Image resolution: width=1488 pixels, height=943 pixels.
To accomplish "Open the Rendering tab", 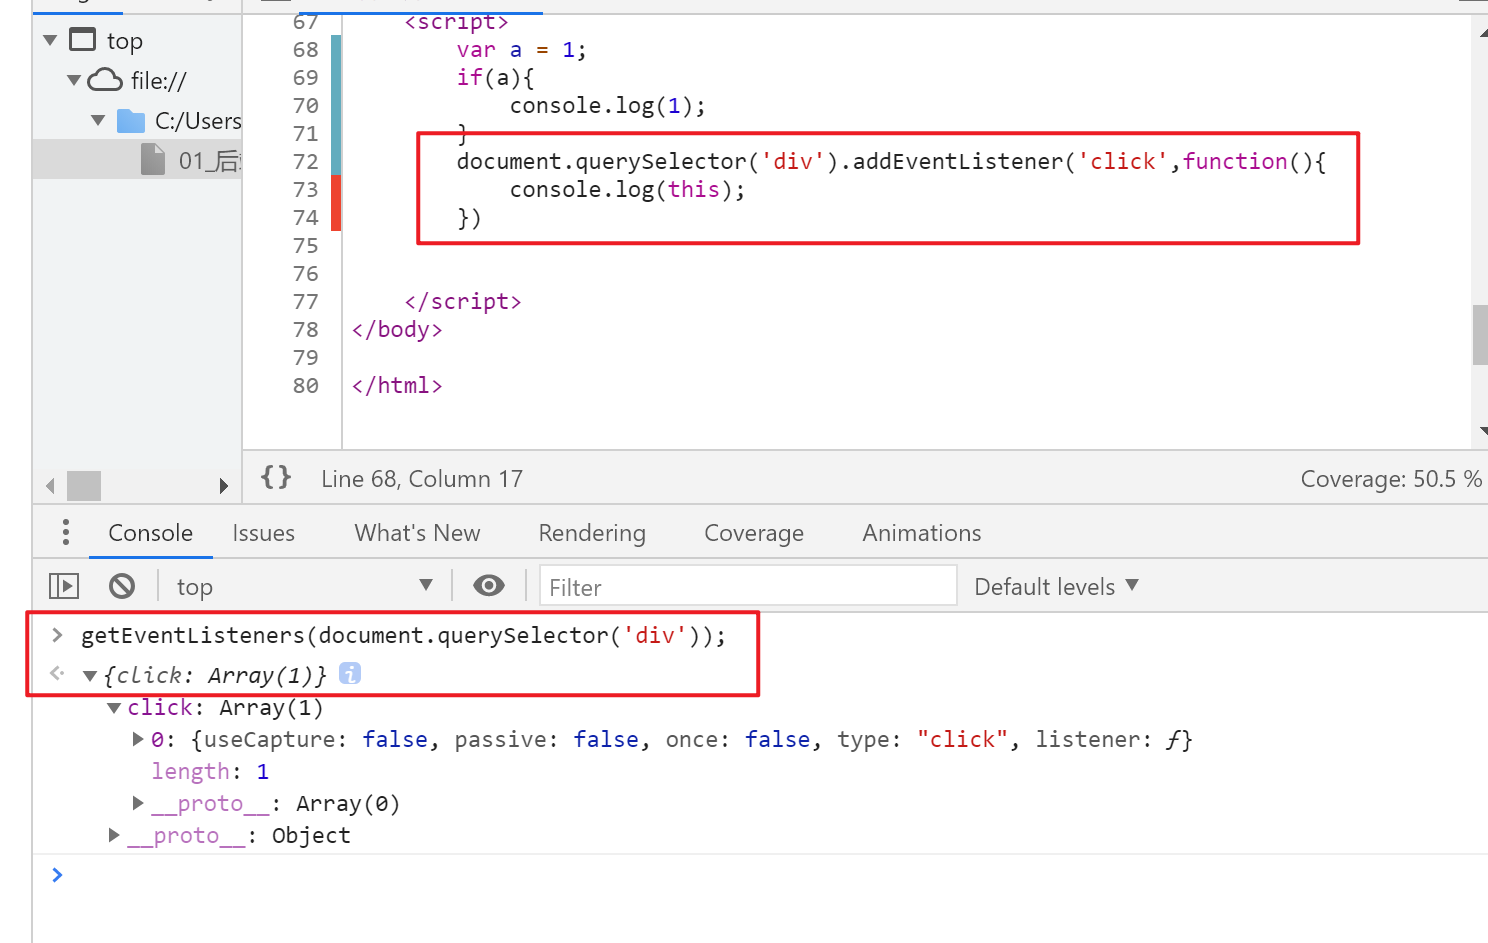I will click(592, 533).
